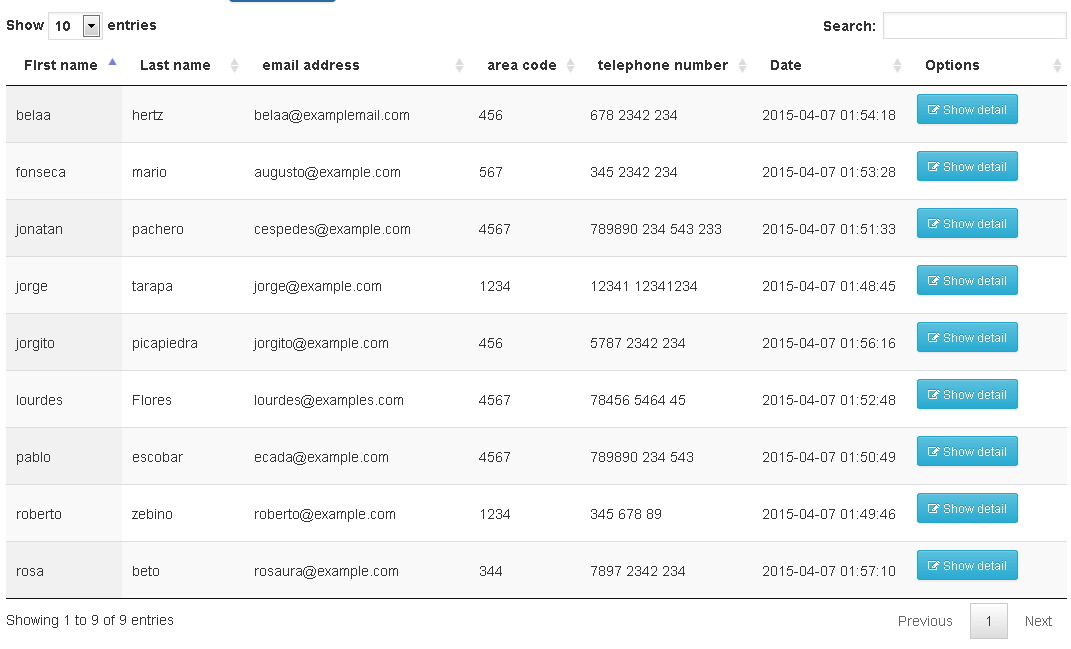
Task: Click the detail icon in belaa's Show detail button
Action: 932,109
